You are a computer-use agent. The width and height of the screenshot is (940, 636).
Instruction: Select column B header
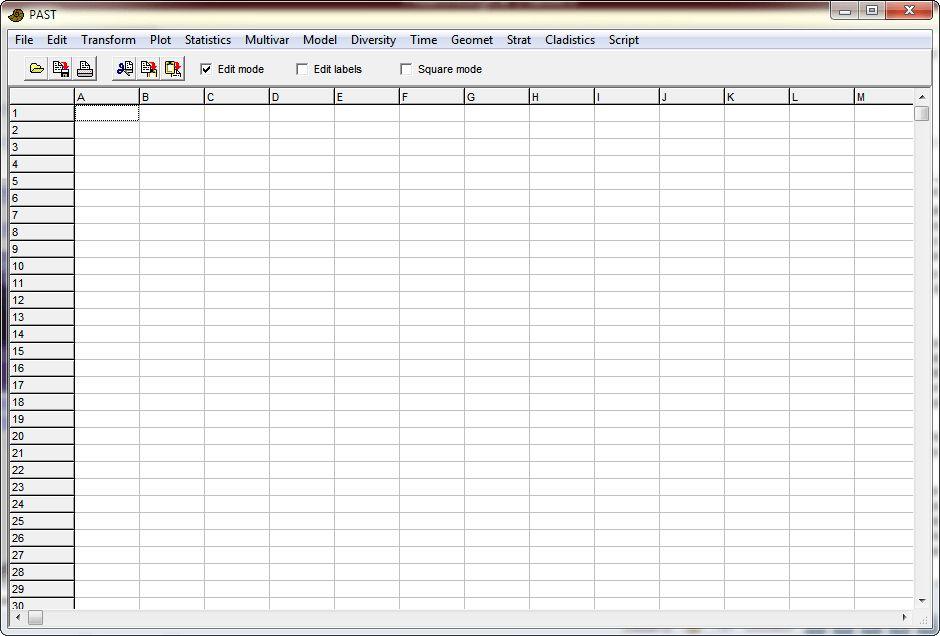172,97
